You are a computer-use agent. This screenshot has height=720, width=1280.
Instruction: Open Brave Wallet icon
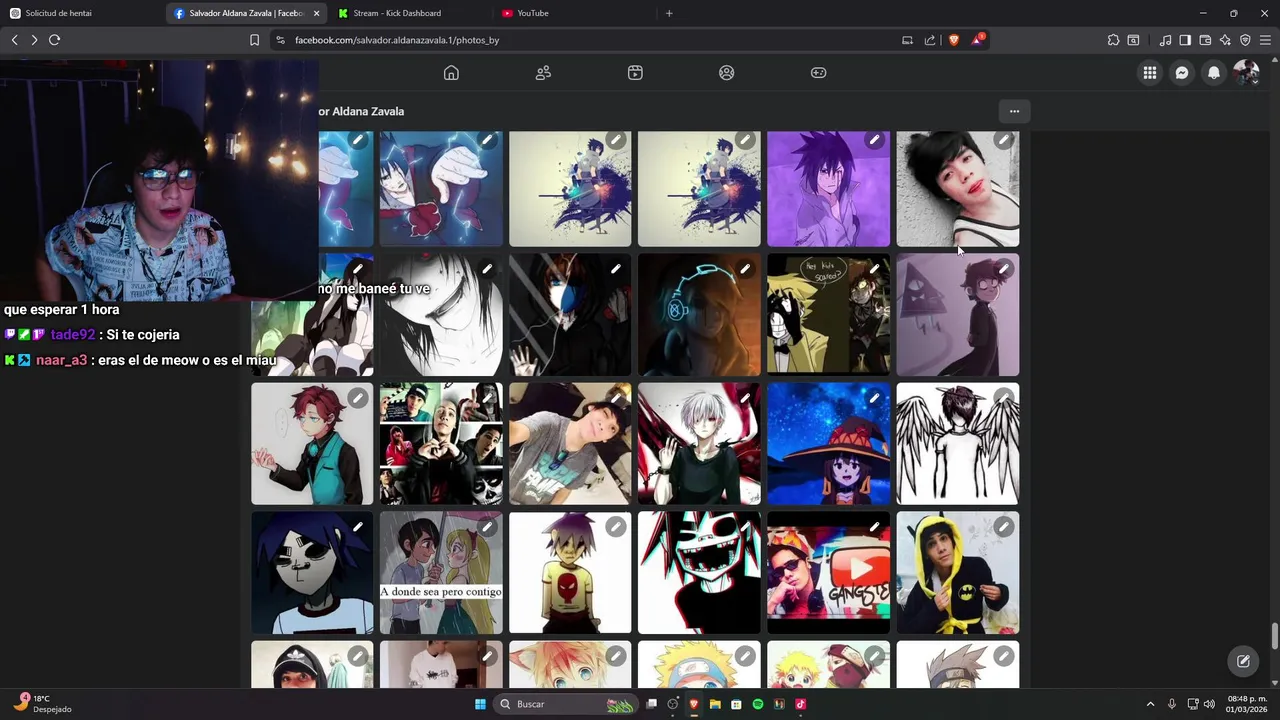coord(1205,40)
